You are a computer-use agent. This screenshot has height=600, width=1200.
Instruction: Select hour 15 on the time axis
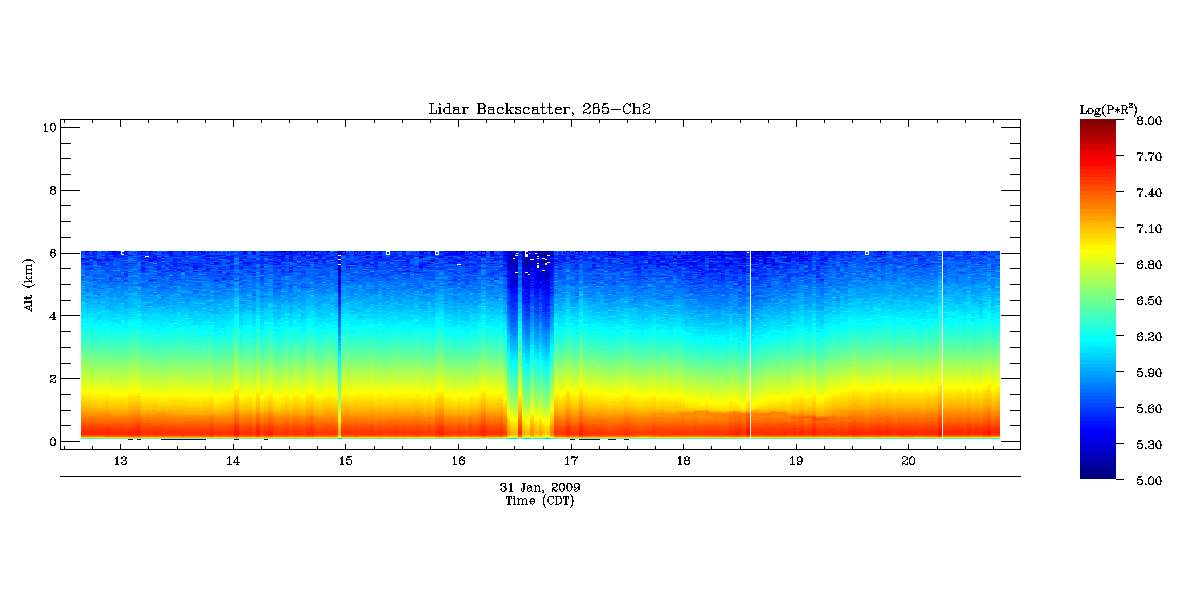coord(345,461)
